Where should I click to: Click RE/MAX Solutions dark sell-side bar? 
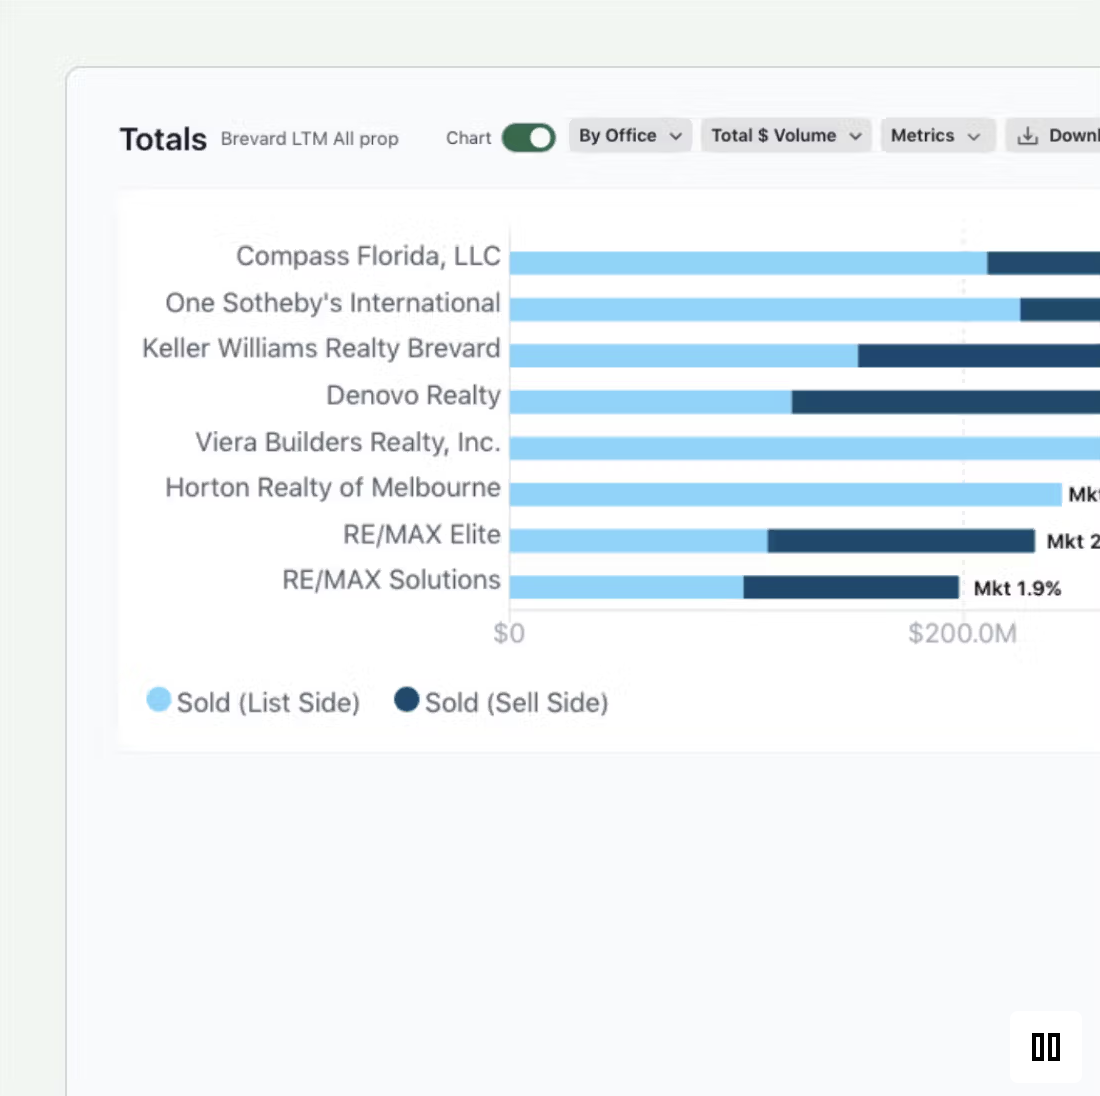tap(851, 587)
